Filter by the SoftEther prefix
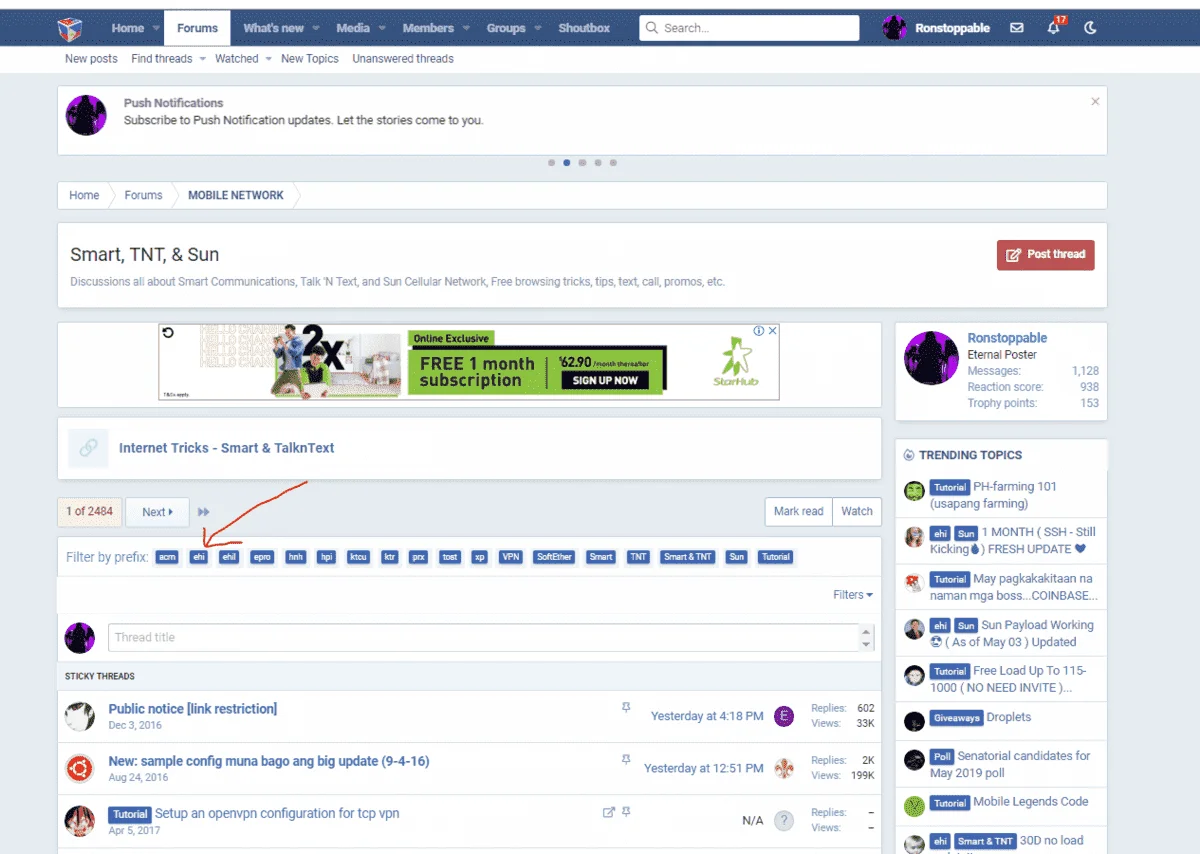Screen dimensions: 1200x854 [554, 557]
